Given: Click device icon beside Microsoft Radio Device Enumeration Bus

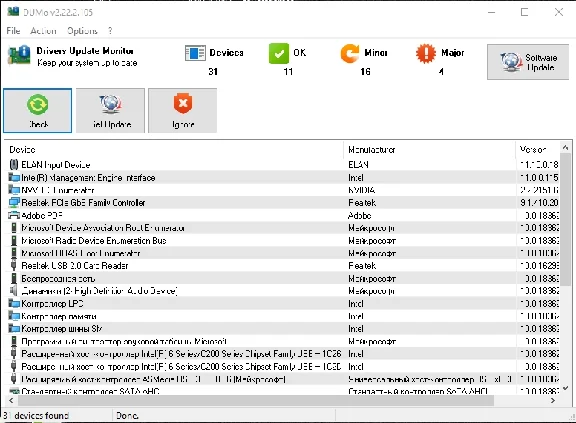Looking at the screenshot, I should coord(14,241).
